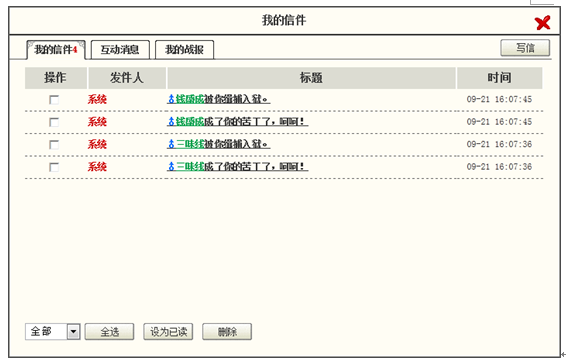Screen dimensions: 566x361
Task: Click the 写信 button
Action: 525,48
